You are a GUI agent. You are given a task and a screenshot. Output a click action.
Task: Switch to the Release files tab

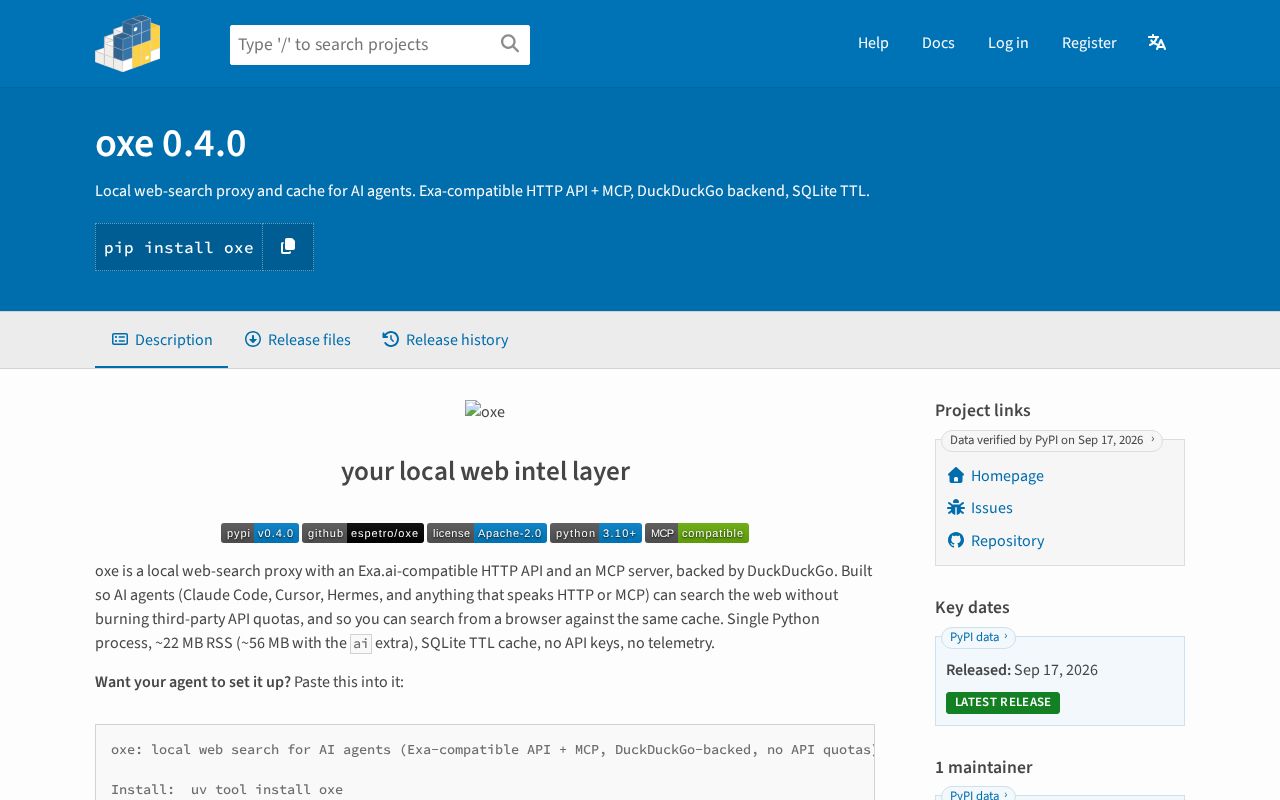click(x=298, y=340)
